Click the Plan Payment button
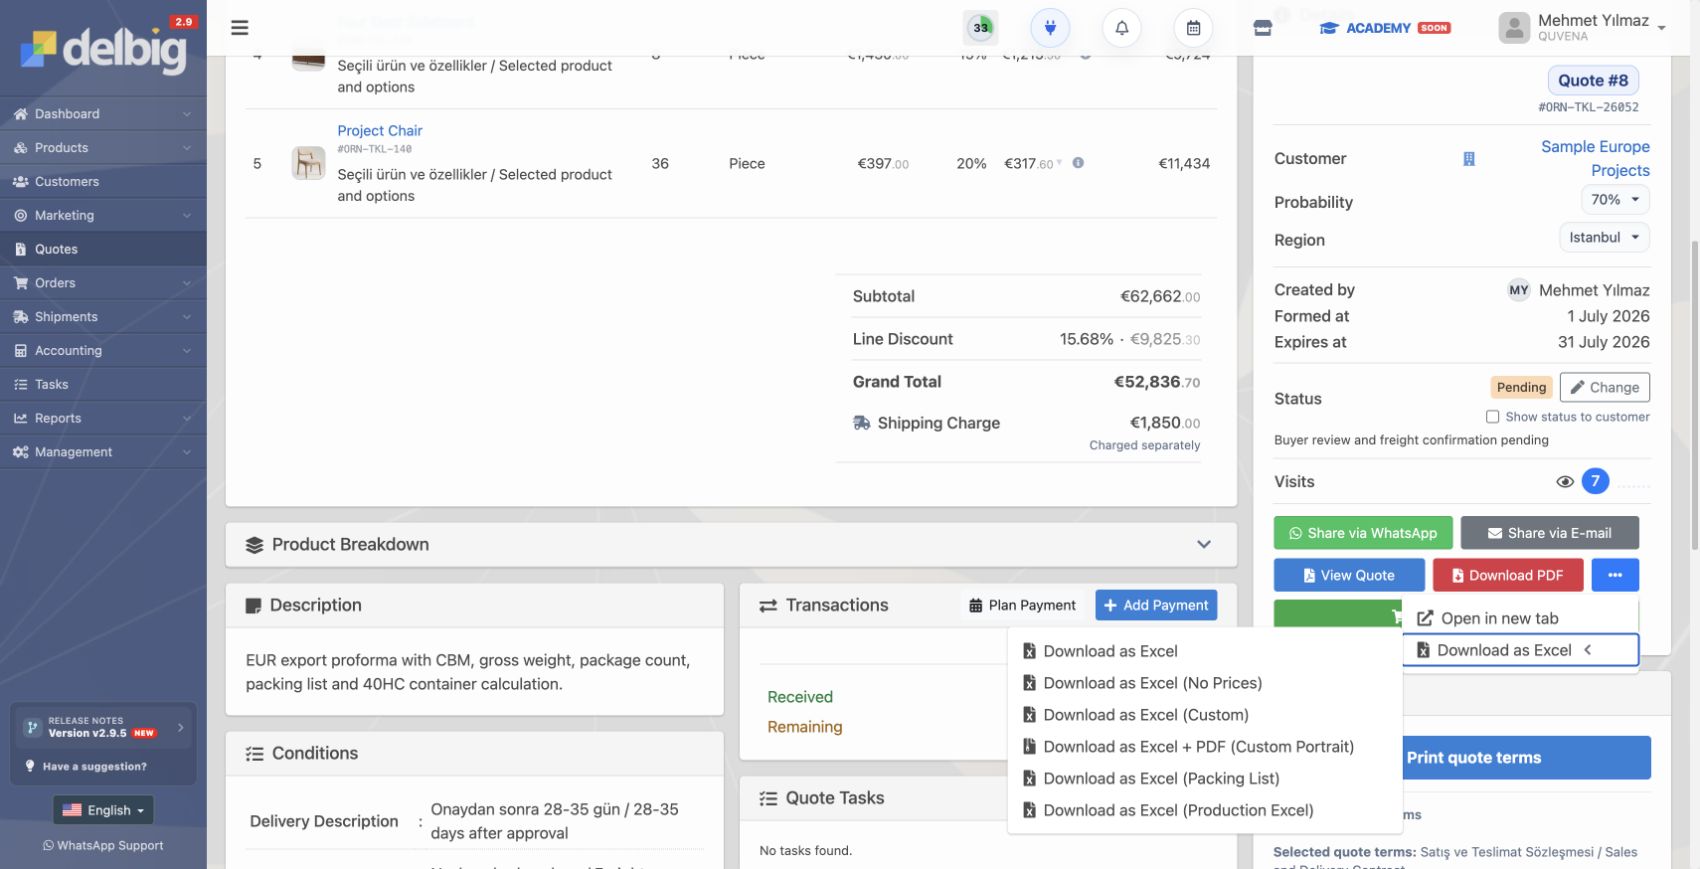 point(1022,605)
